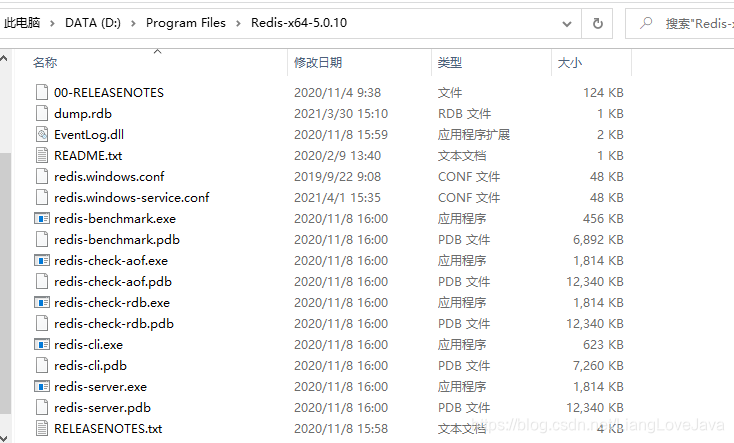This screenshot has height=443, width=734.
Task: Click the date 2021/3/30 15:10
Action: (341, 113)
